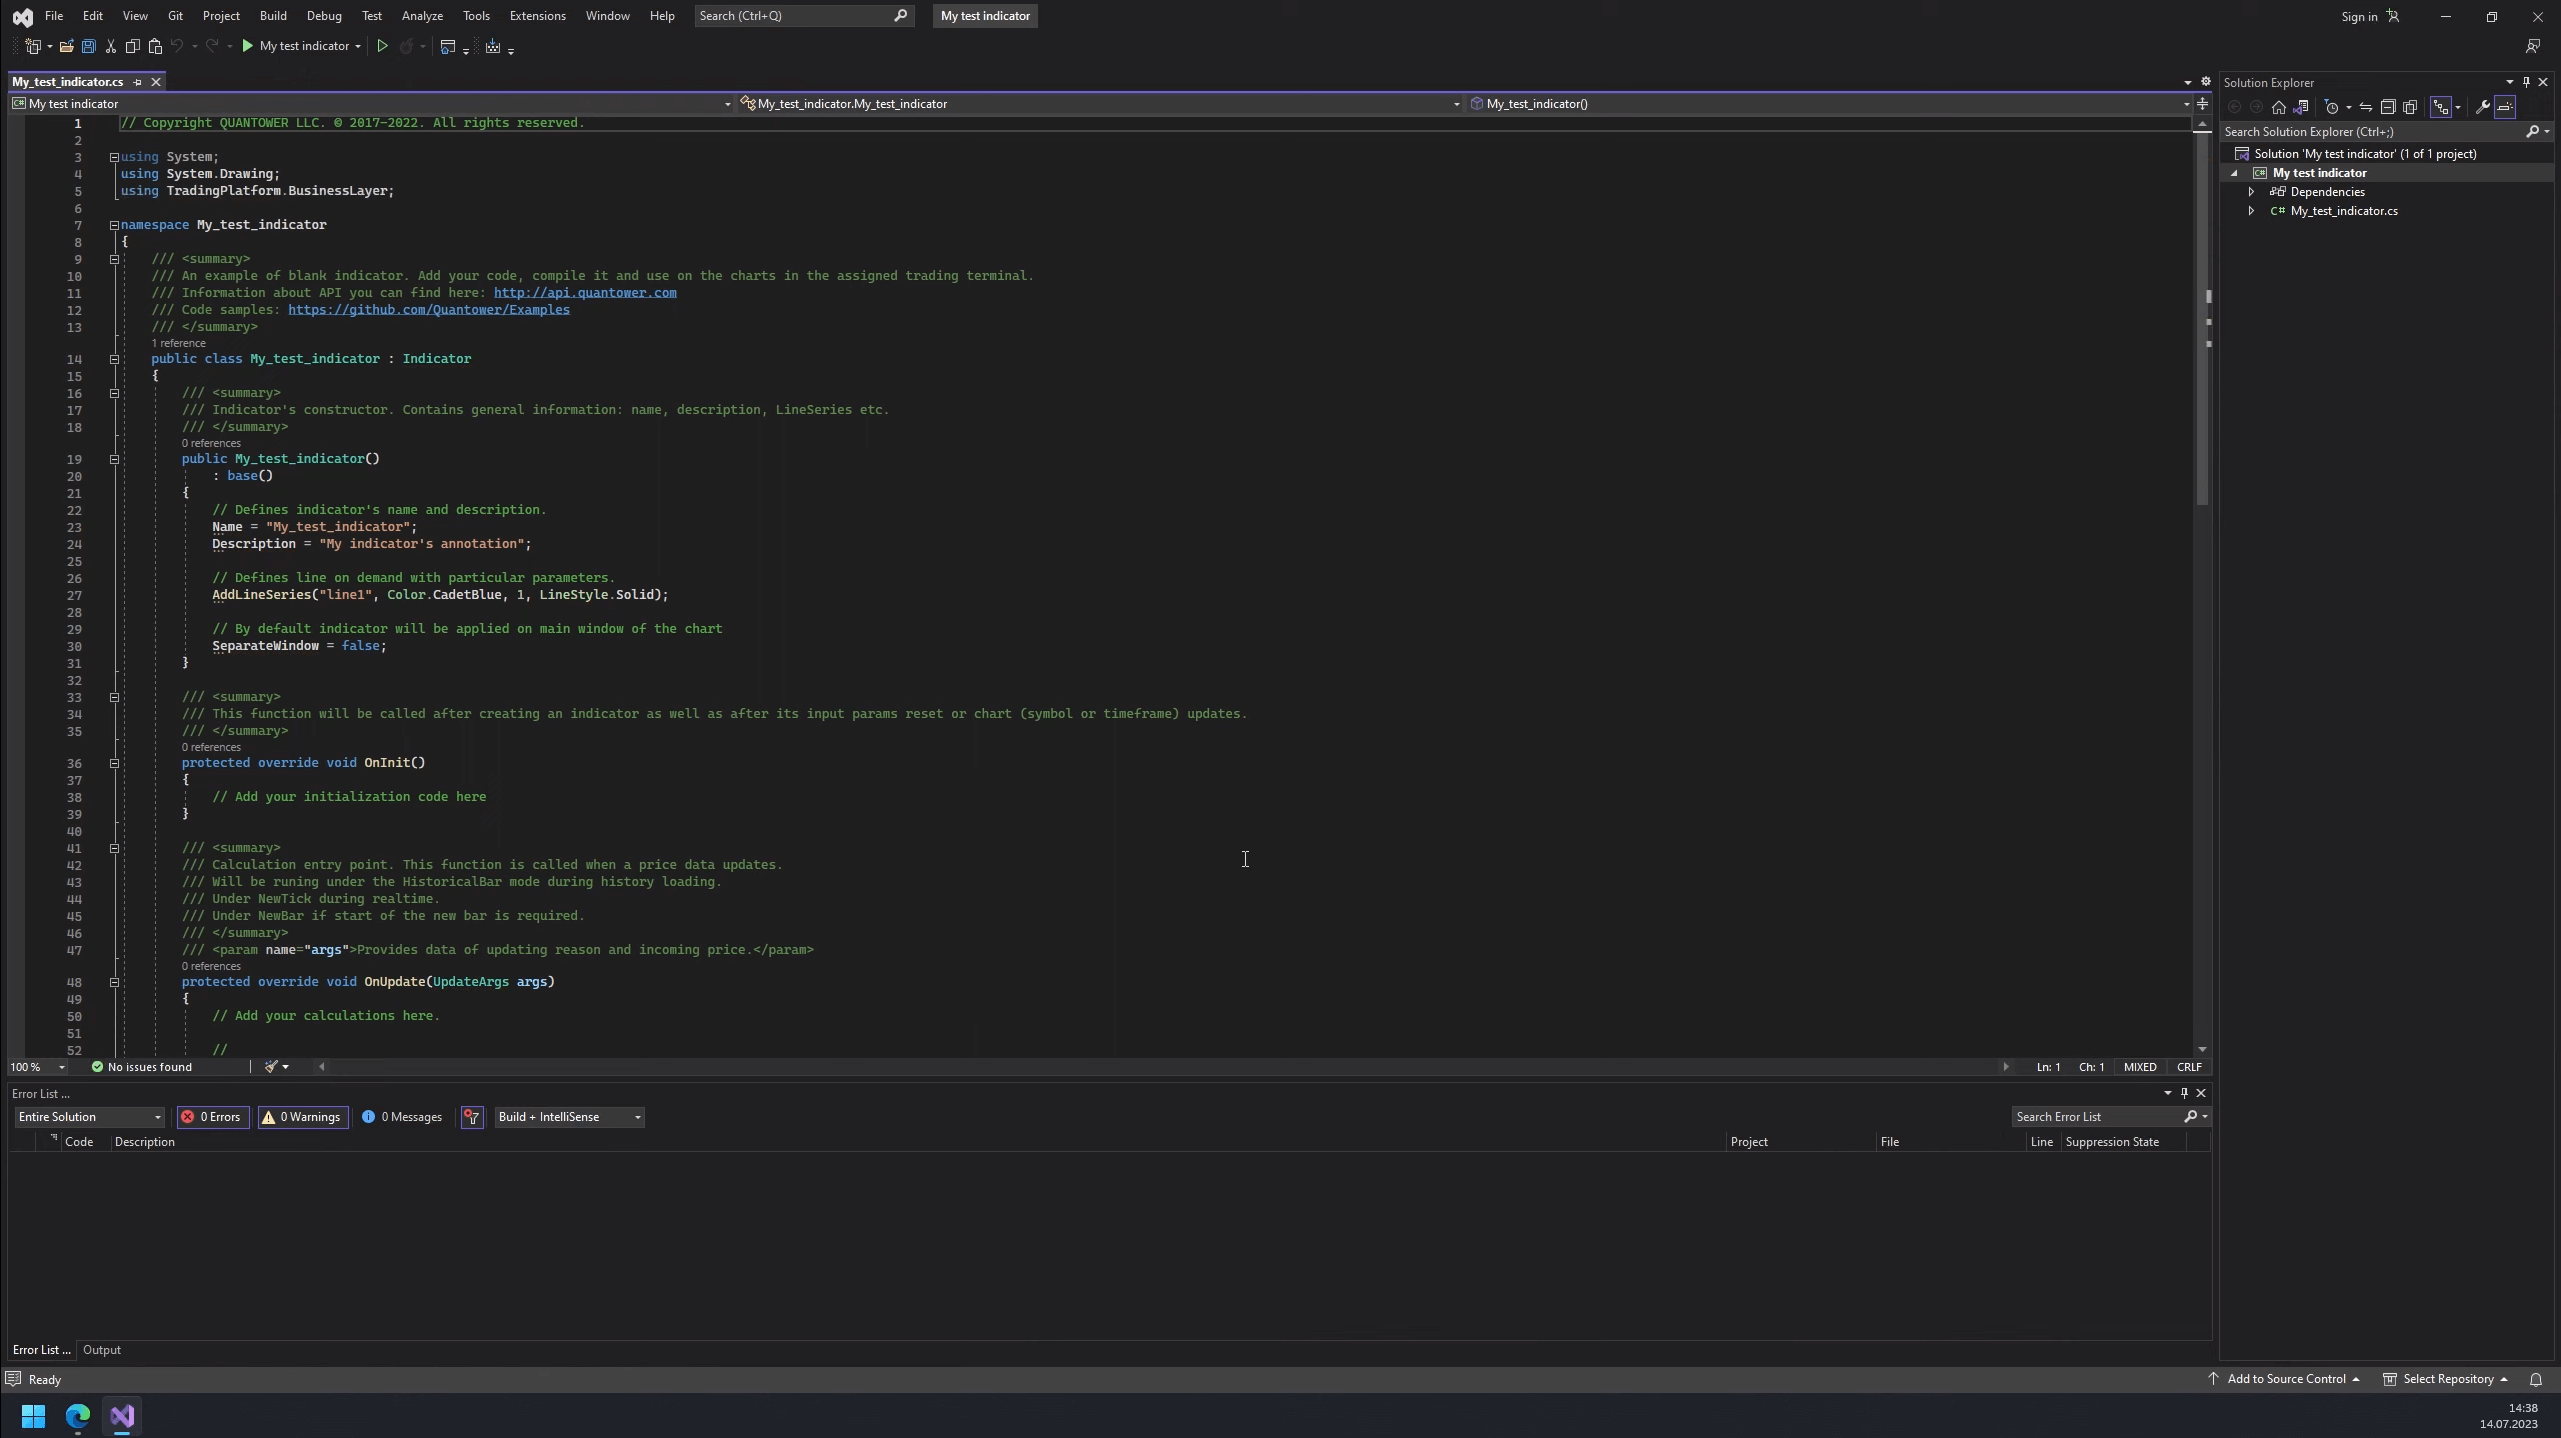Click Home icon in Solution Explorer
Screen dimensions: 2561x1438
(2278, 107)
